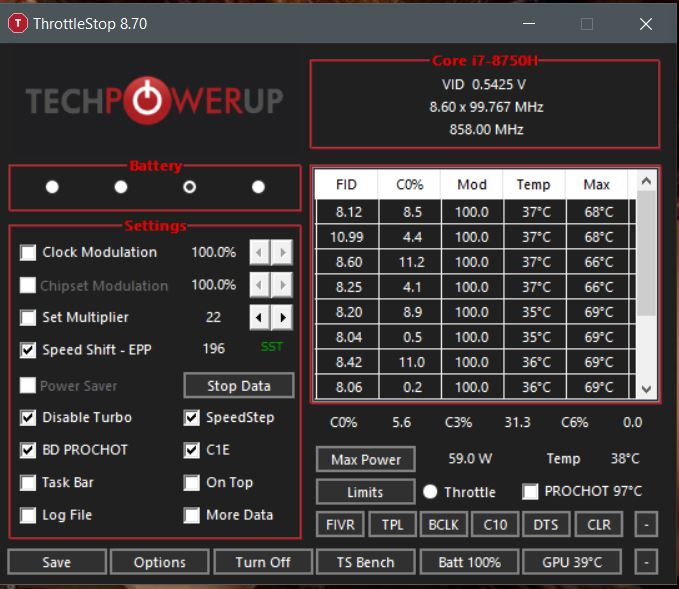Click the Set Multiplier value 22
Screen dimensions: 679x589
click(213, 317)
